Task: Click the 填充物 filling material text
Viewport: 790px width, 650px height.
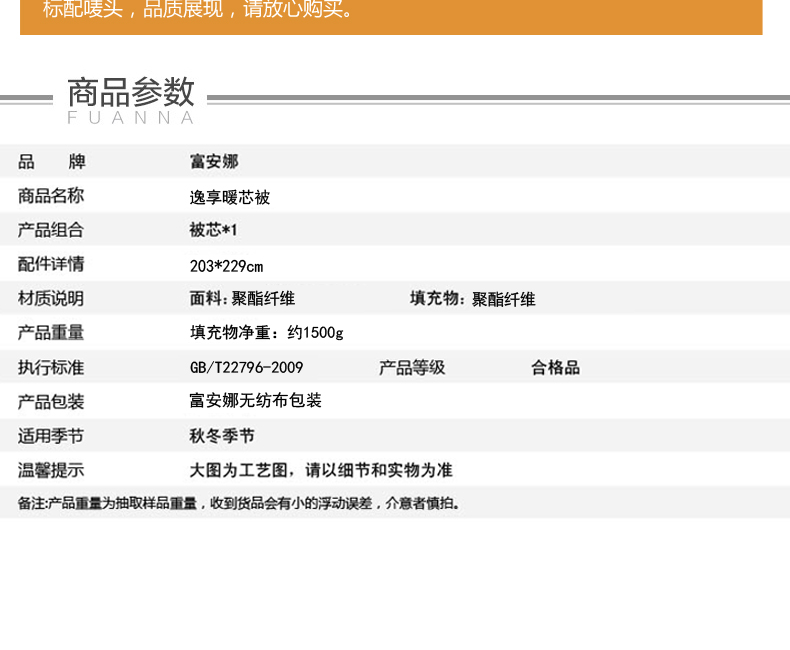Action: [472, 299]
